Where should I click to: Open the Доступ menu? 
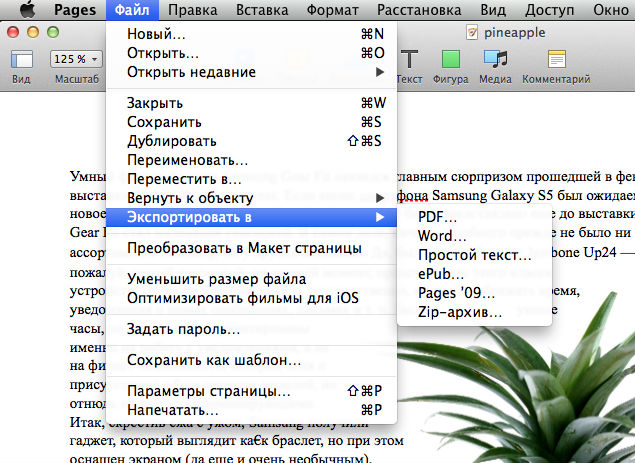550,10
